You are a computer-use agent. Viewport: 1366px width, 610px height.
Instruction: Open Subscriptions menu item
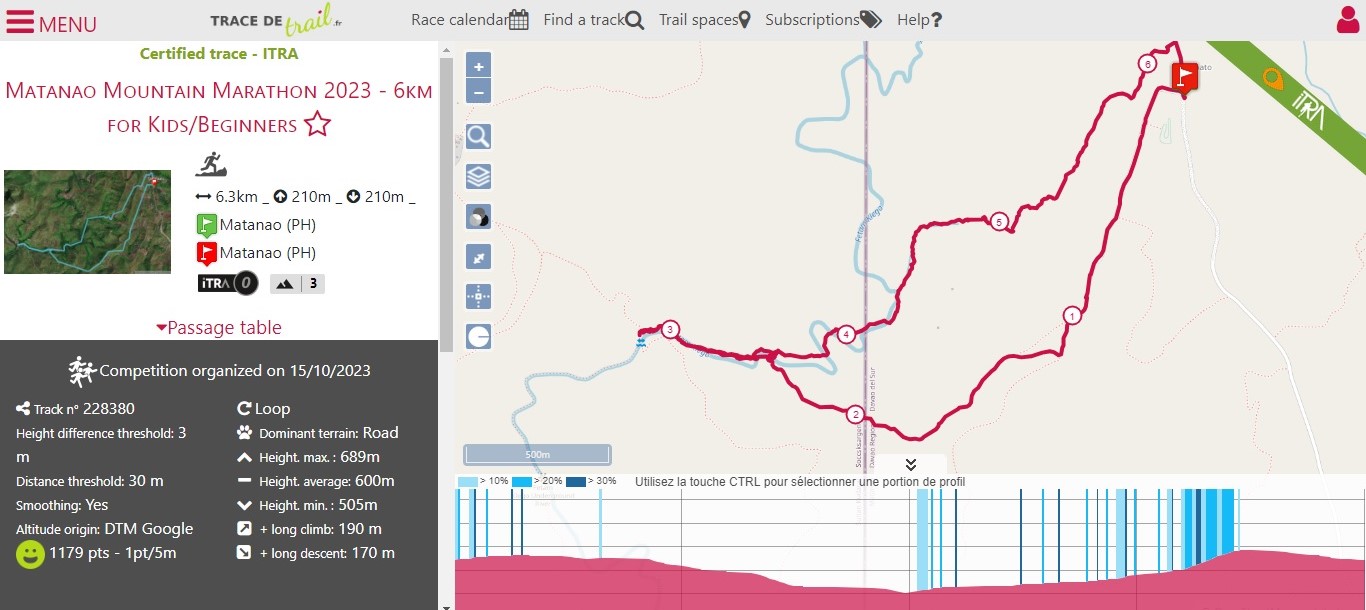(x=824, y=20)
